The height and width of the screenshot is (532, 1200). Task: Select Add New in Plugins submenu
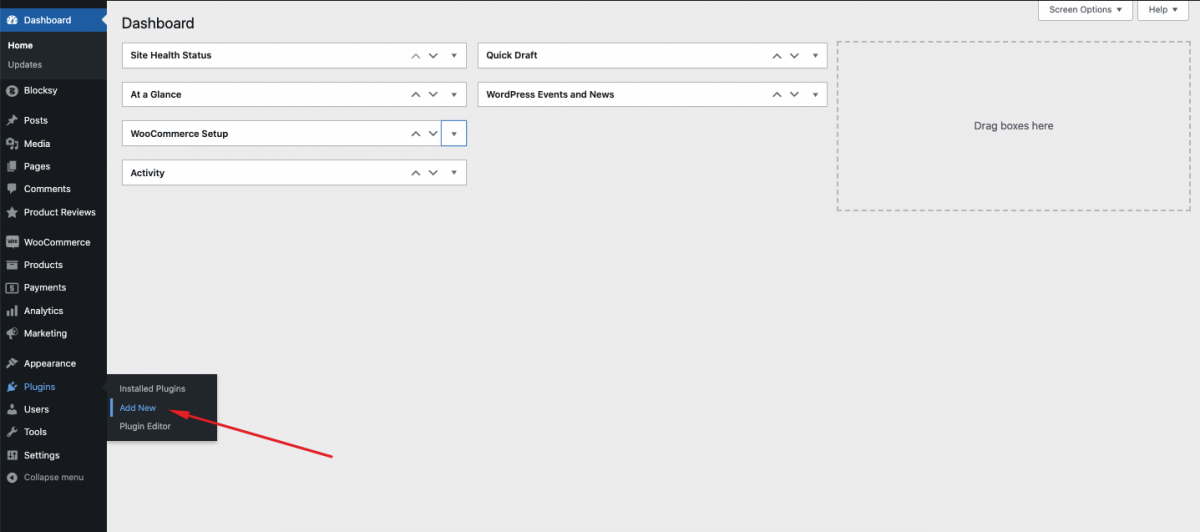[138, 408]
